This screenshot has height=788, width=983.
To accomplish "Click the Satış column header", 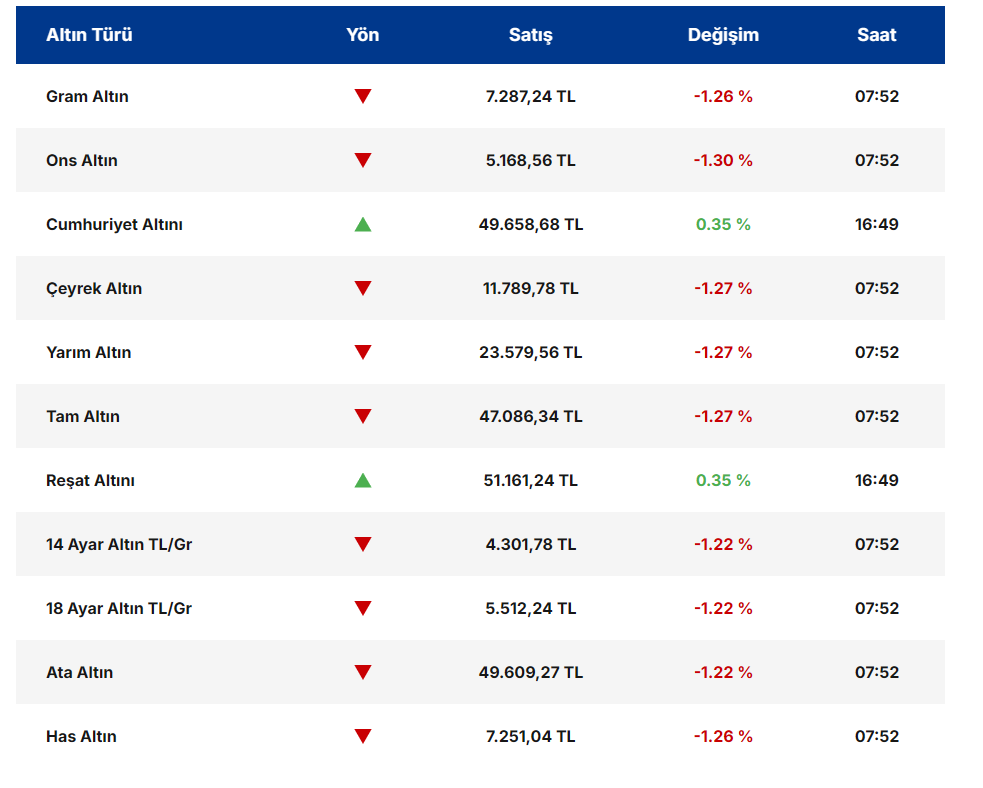I will tap(530, 35).
